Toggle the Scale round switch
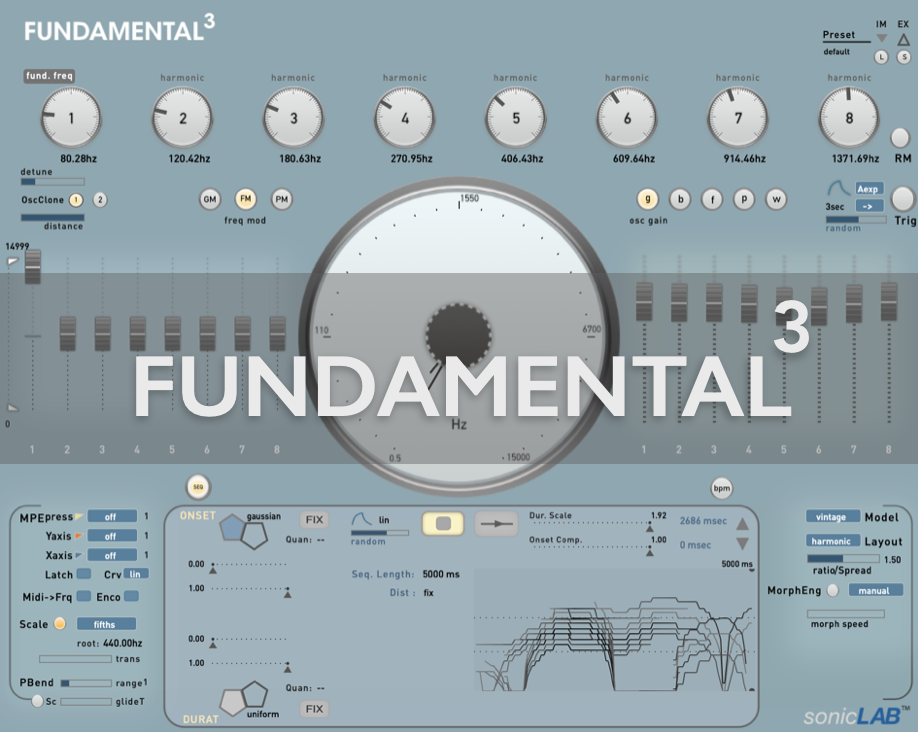This screenshot has height=732, width=918. pos(60,624)
